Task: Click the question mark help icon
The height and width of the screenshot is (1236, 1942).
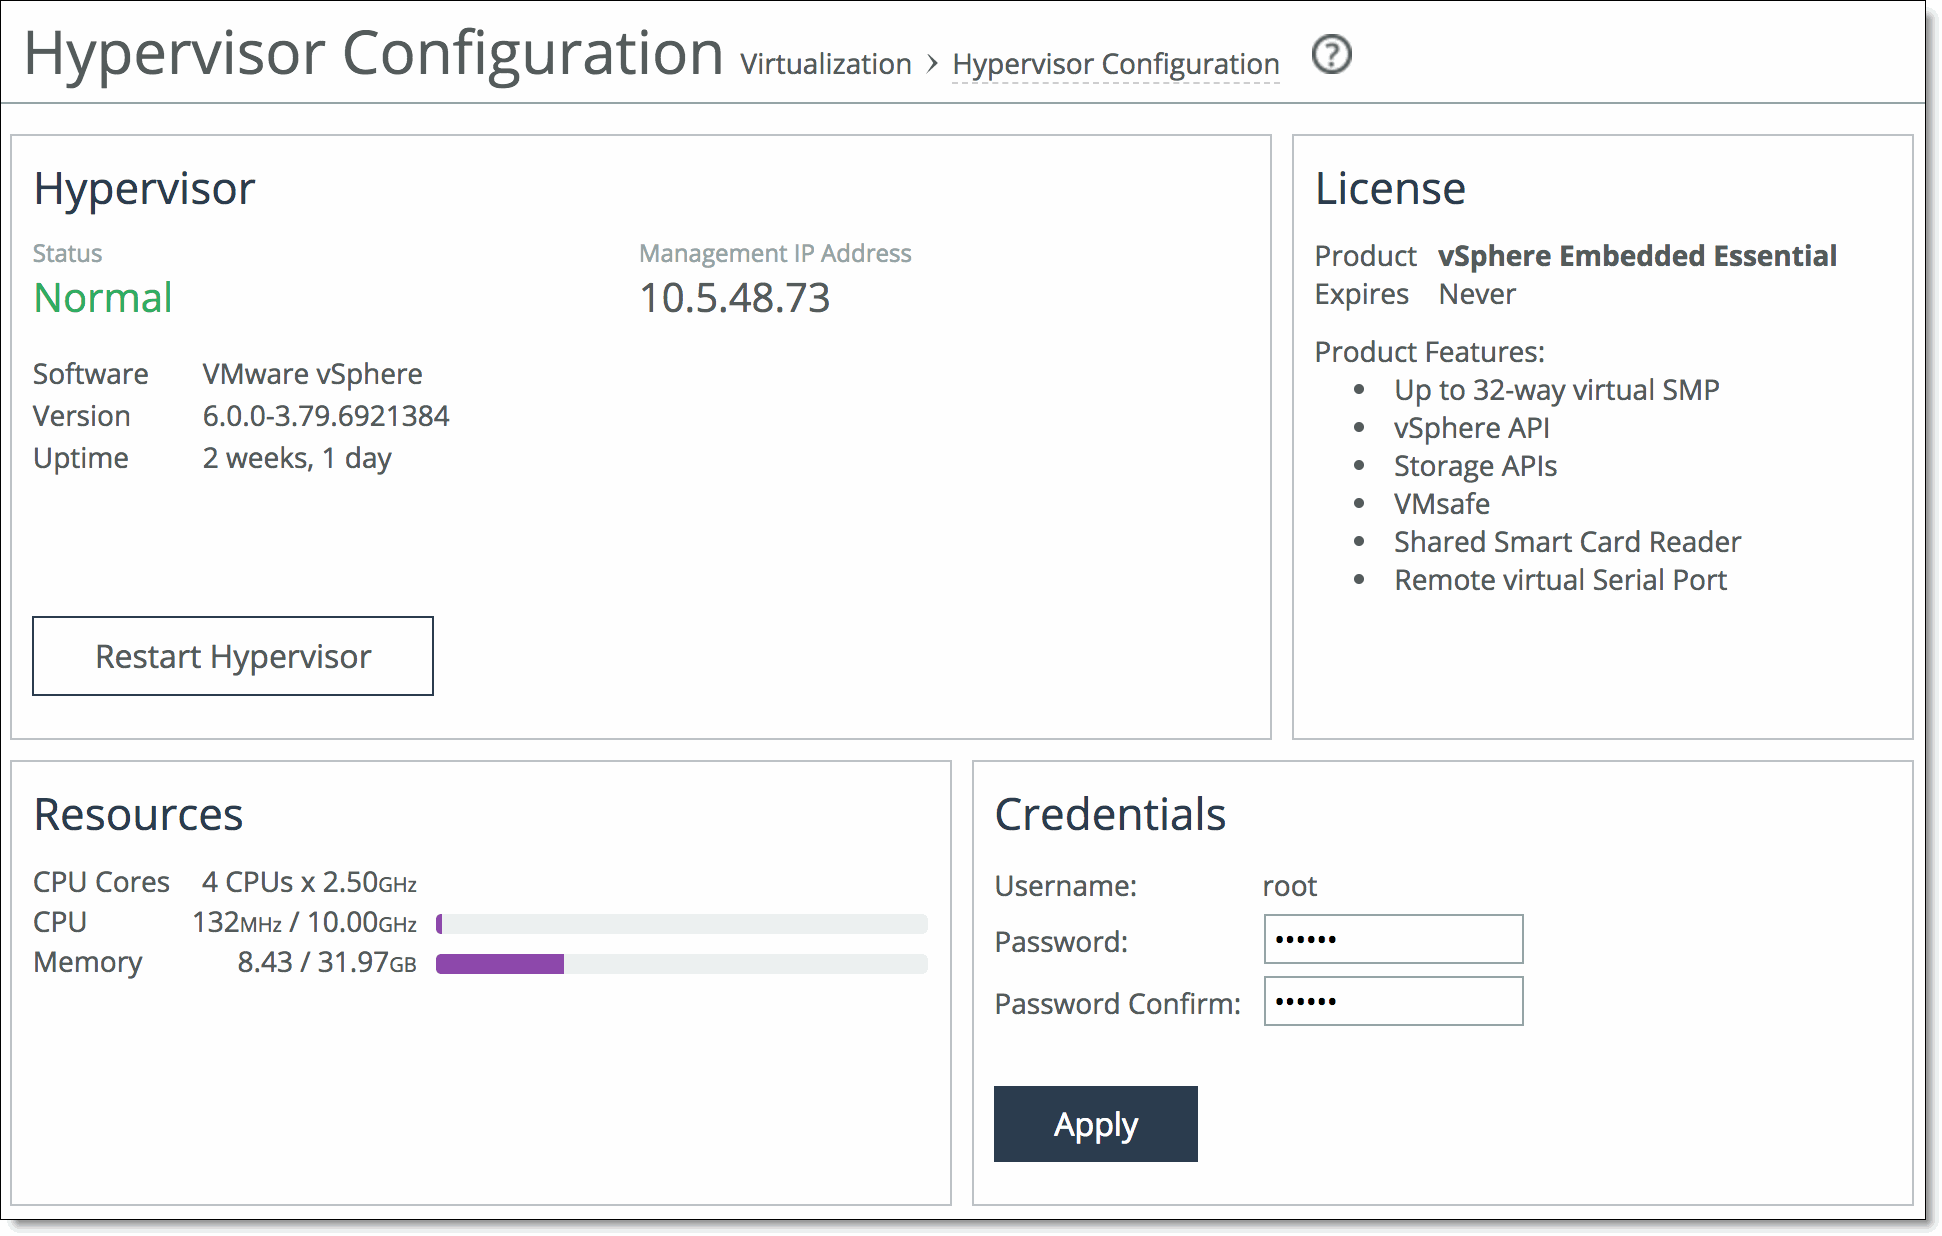Action: (1331, 55)
